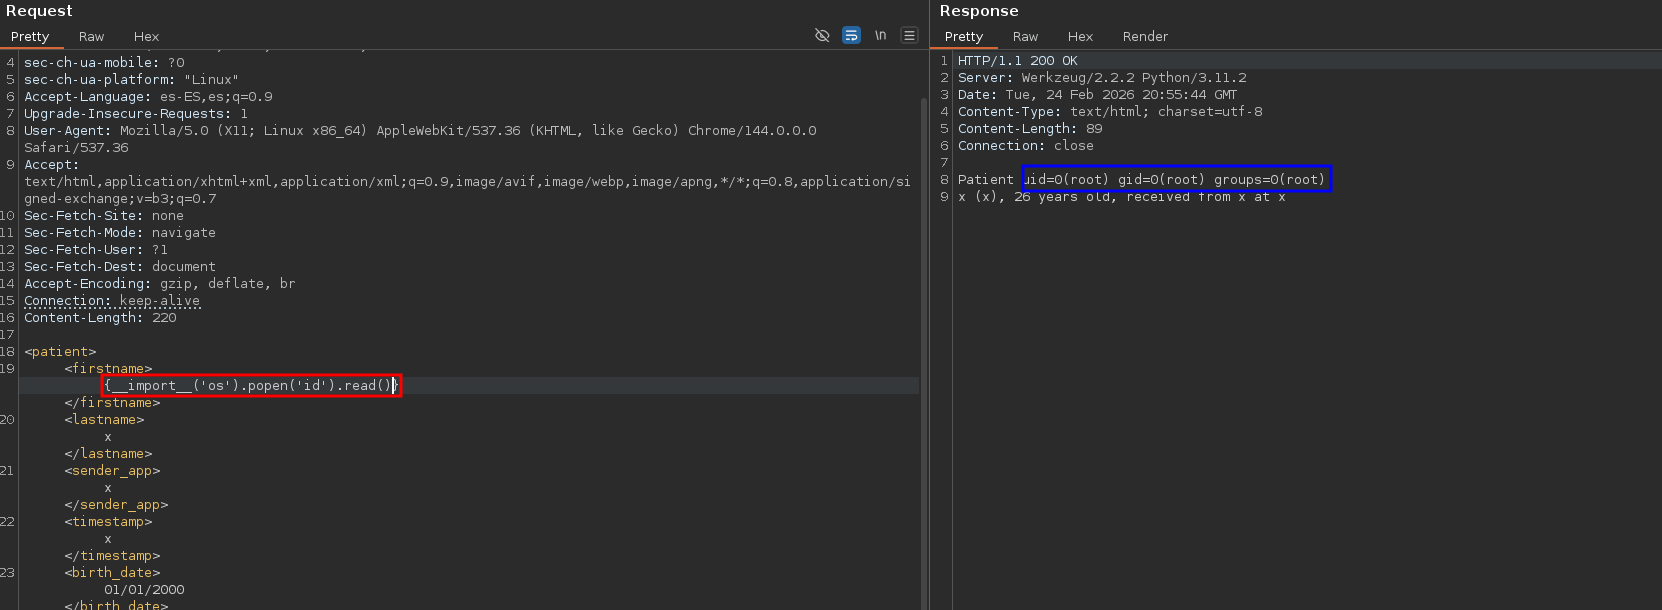Click the Connection: close response header
The height and width of the screenshot is (610, 1662).
[1026, 146]
